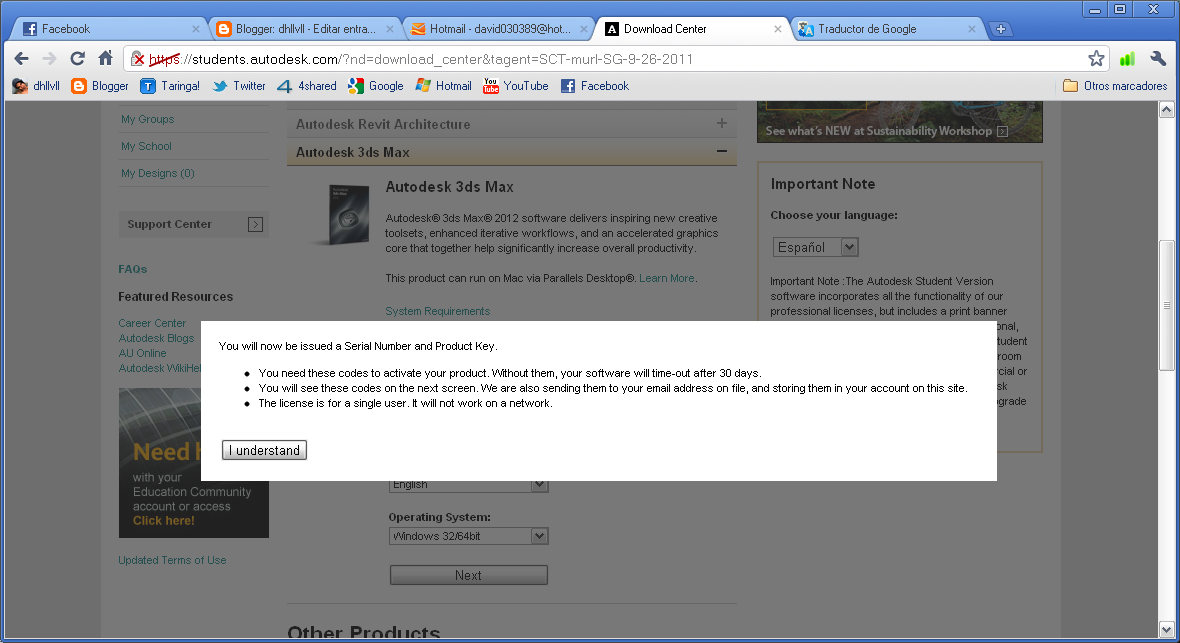
Task: Open the wrench settings menu
Action: coord(1157,59)
